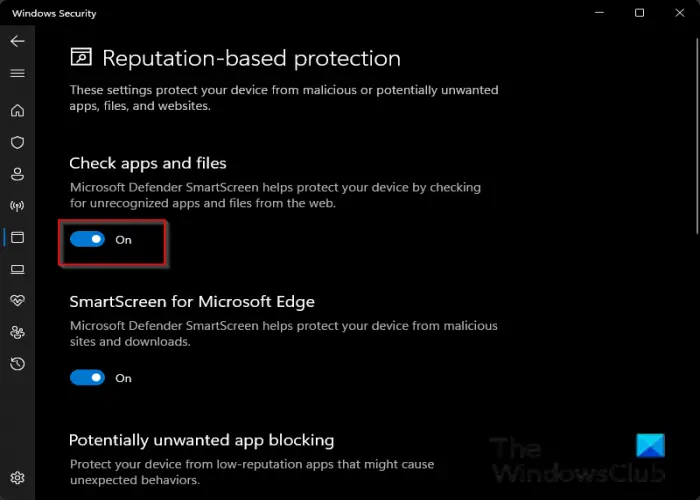700x500 pixels.
Task: Disable SmartScreen for Microsoft Edge toggle
Action: point(88,378)
